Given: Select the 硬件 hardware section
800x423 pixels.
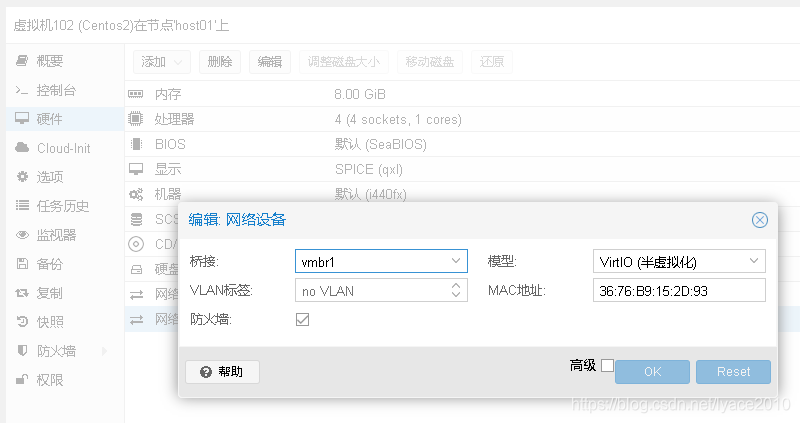Looking at the screenshot, I should point(65,119).
